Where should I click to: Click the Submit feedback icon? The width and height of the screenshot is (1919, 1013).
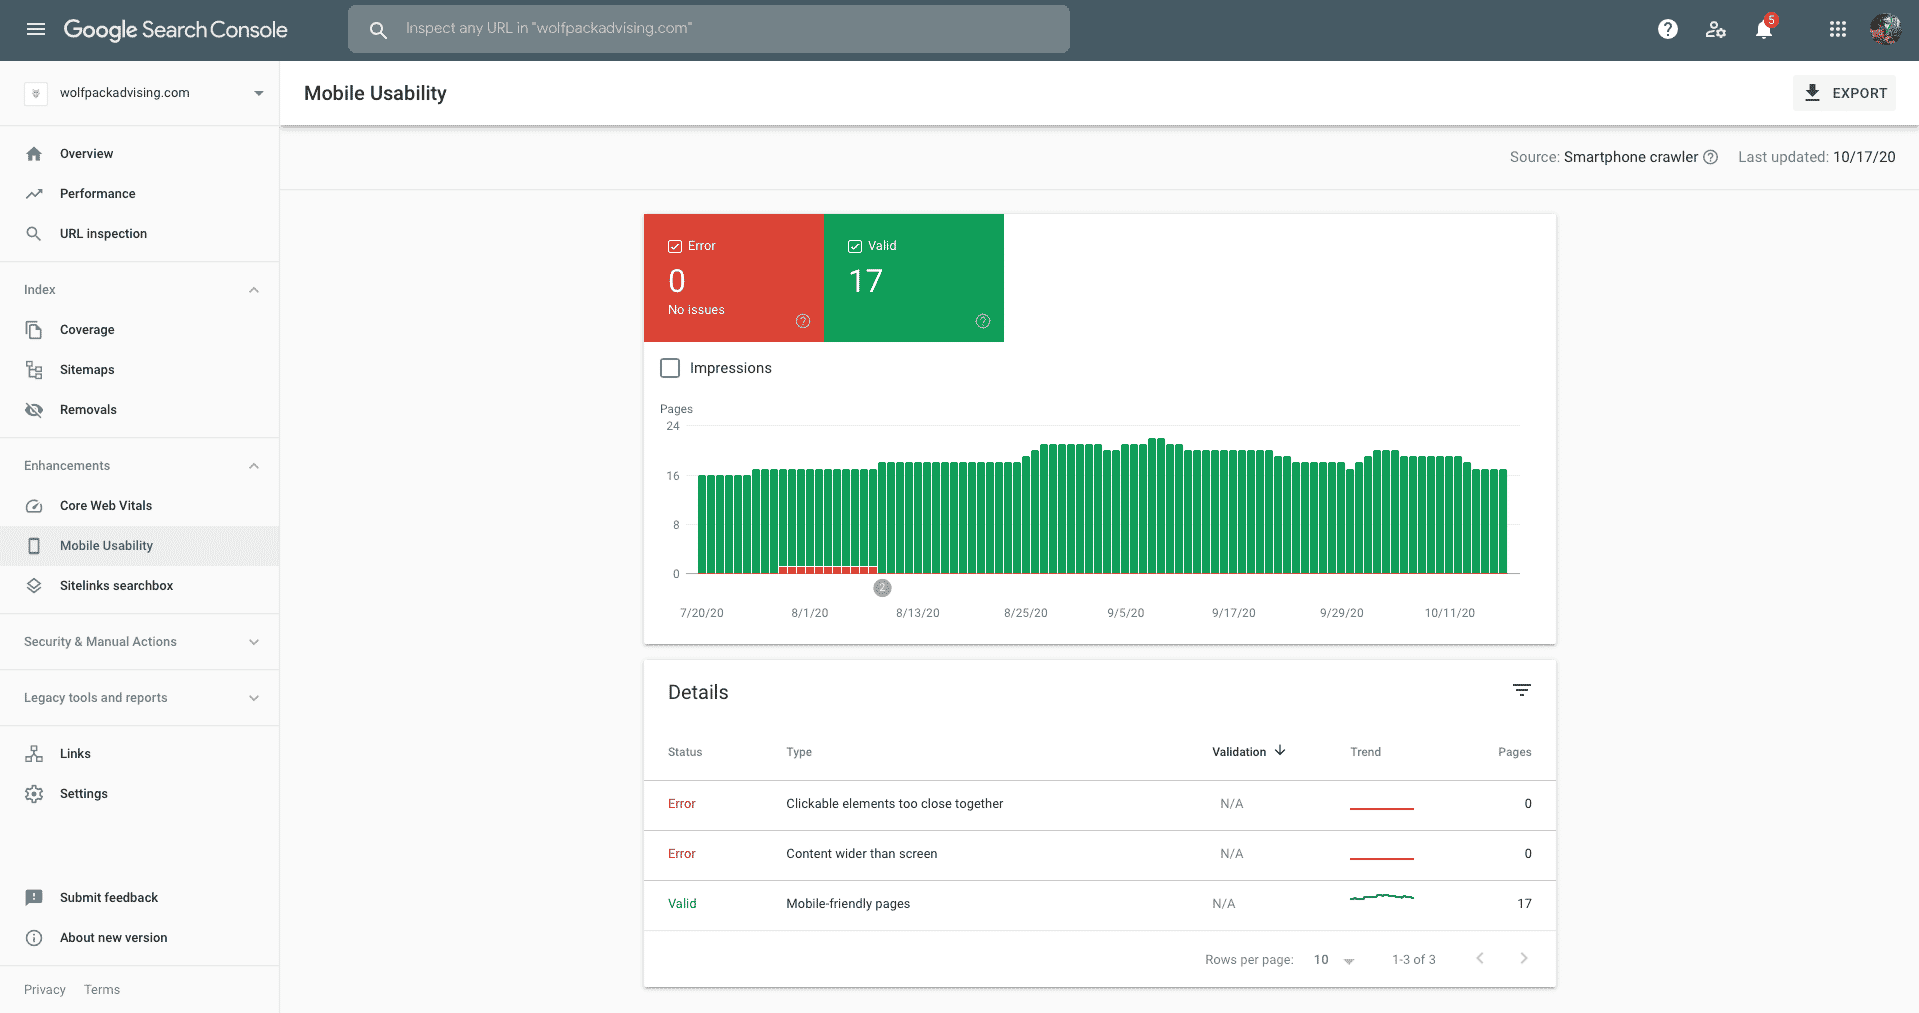coord(34,898)
